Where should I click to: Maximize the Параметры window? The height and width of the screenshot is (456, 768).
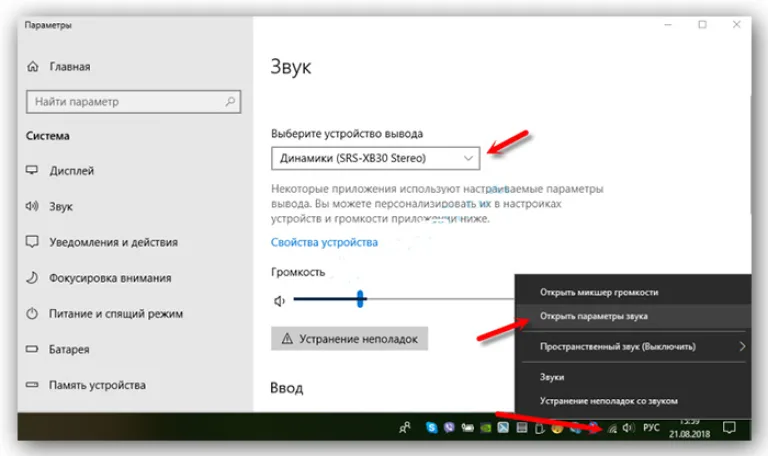702,24
